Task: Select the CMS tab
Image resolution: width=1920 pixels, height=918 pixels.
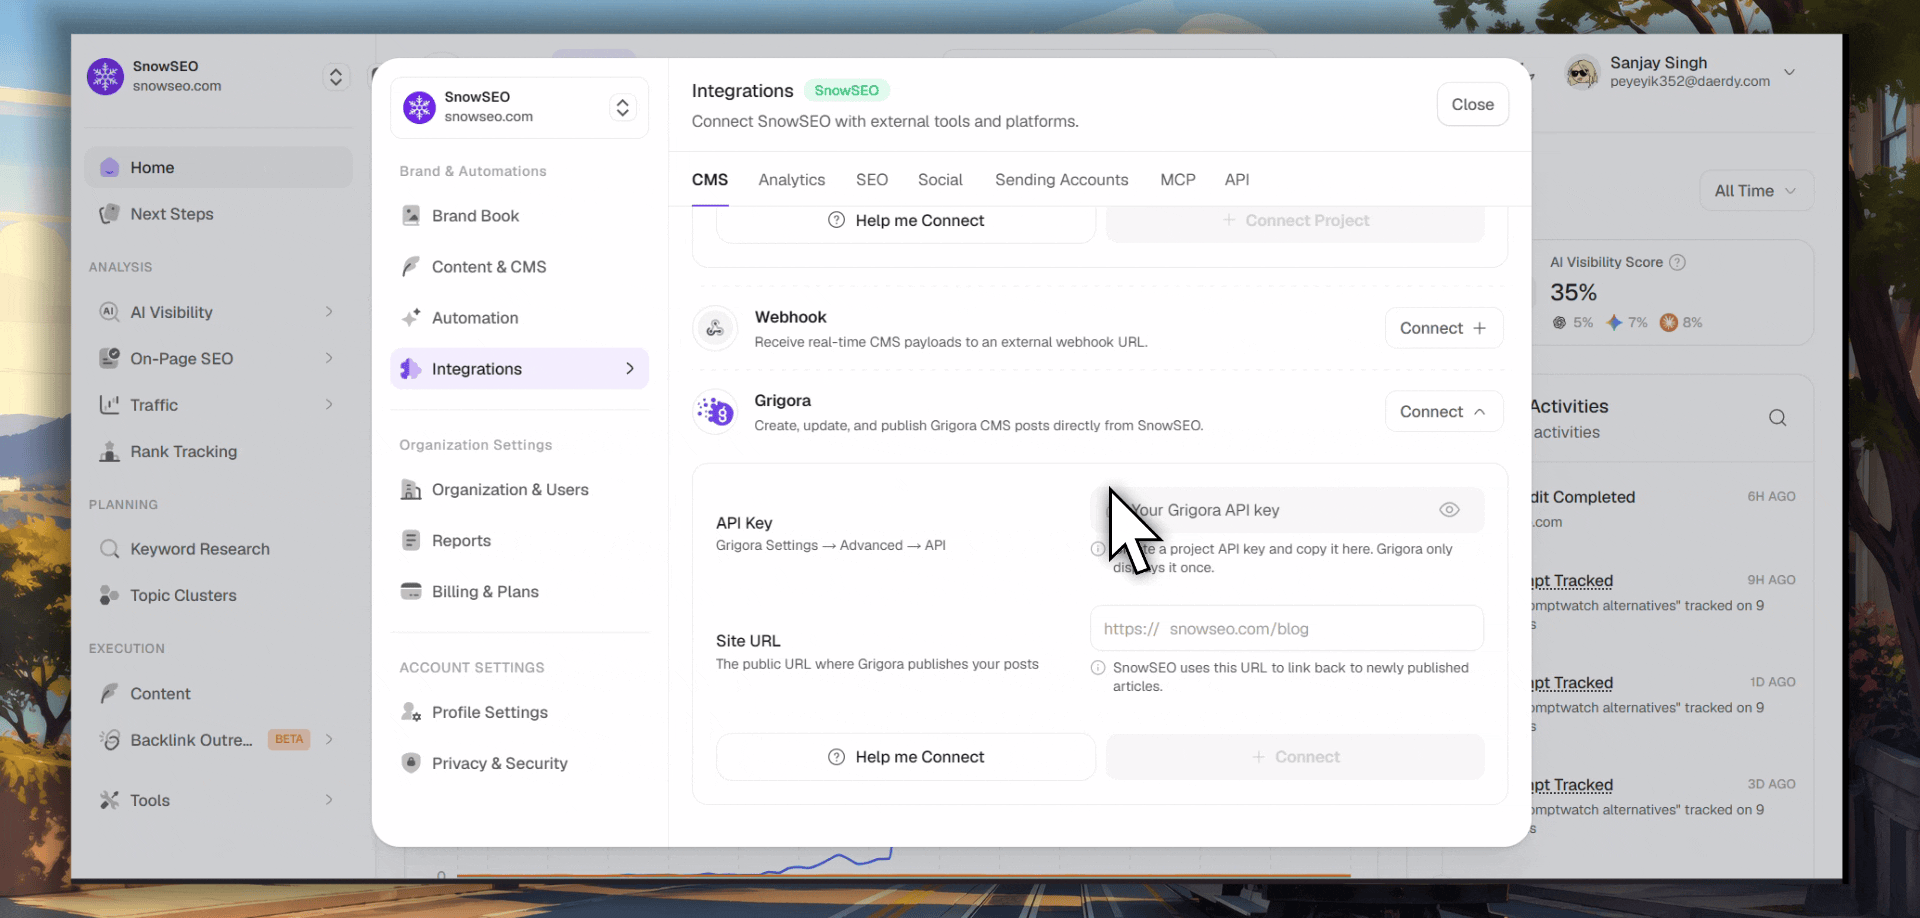Action: click(x=709, y=180)
